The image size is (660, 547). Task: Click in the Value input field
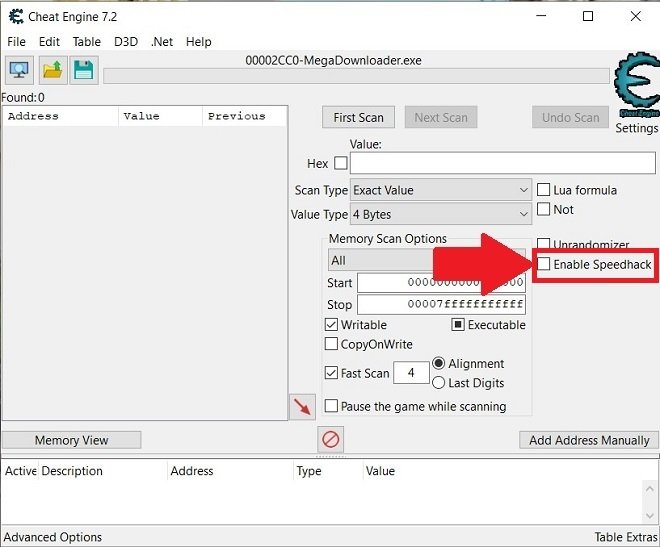(x=503, y=163)
